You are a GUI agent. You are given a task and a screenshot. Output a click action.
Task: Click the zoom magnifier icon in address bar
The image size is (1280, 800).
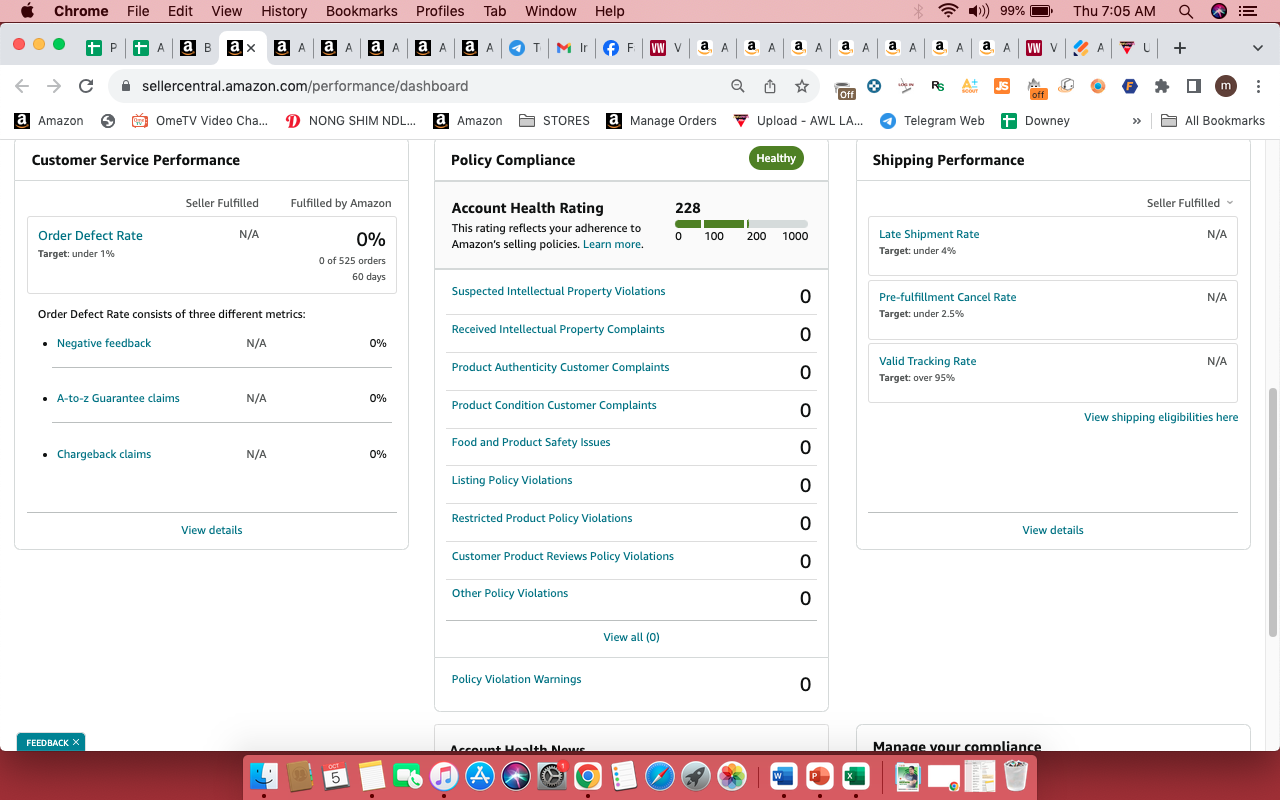738,86
